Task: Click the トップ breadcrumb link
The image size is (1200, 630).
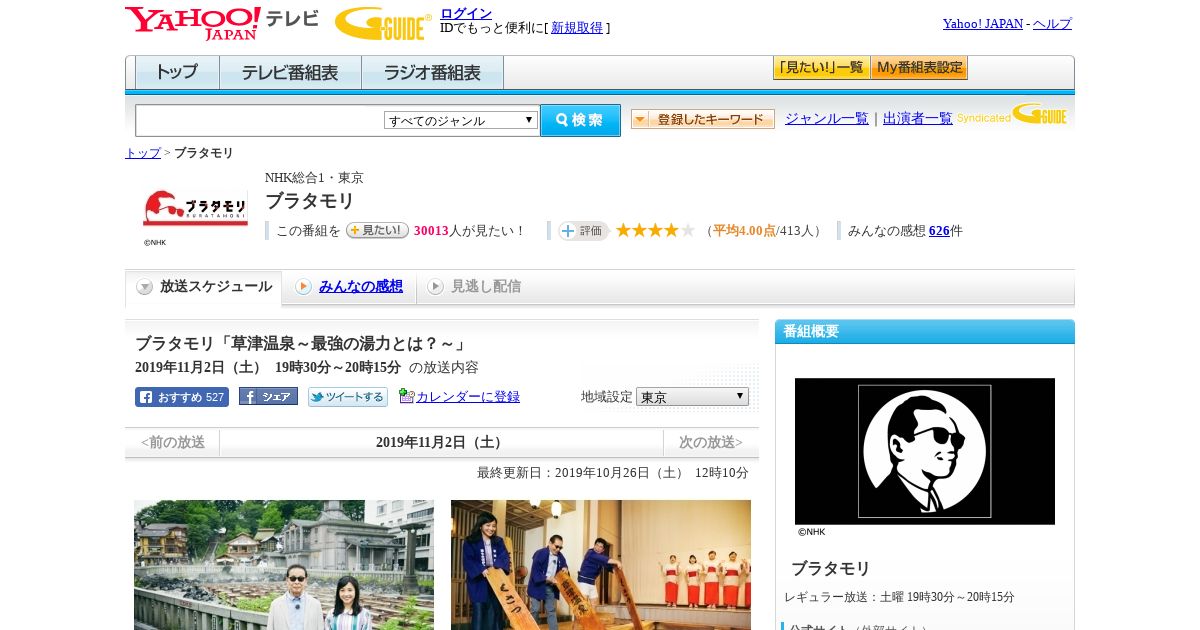Action: pos(143,153)
